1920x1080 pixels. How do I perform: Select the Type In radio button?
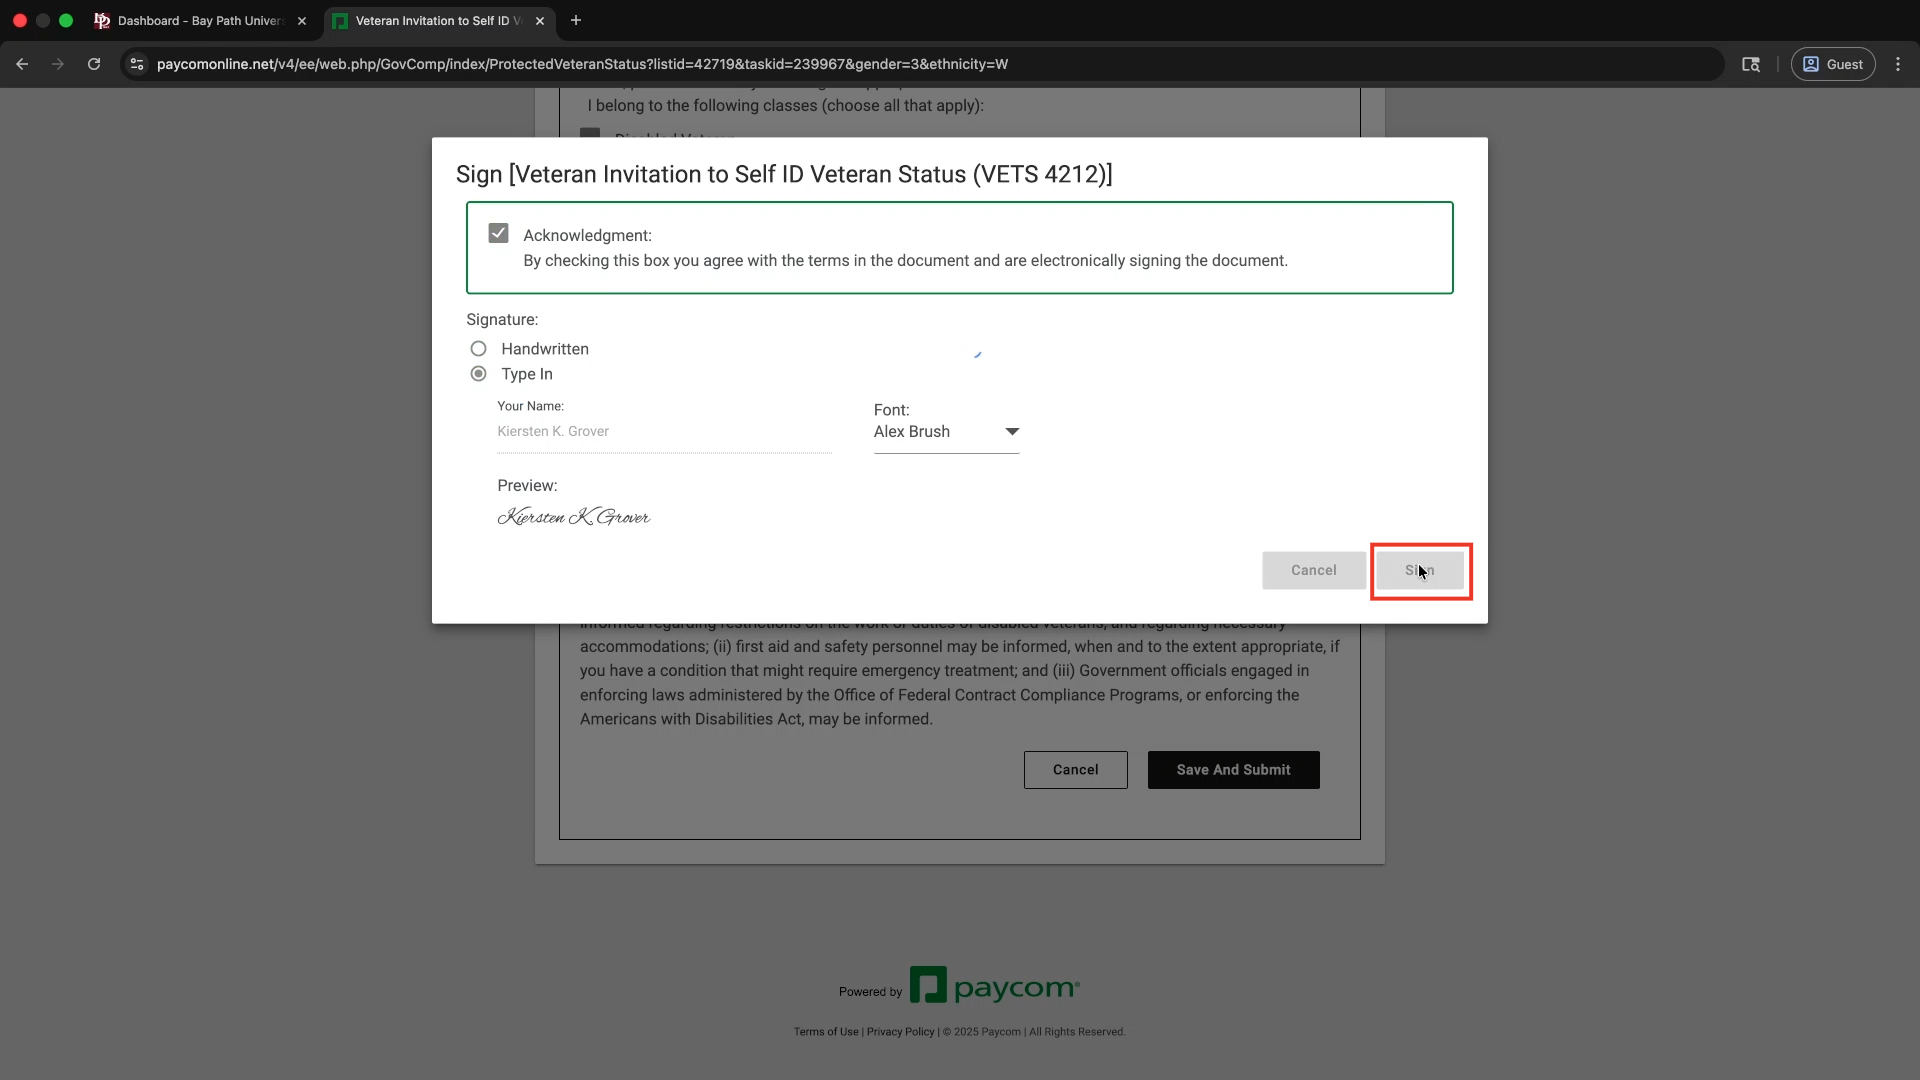click(x=479, y=374)
